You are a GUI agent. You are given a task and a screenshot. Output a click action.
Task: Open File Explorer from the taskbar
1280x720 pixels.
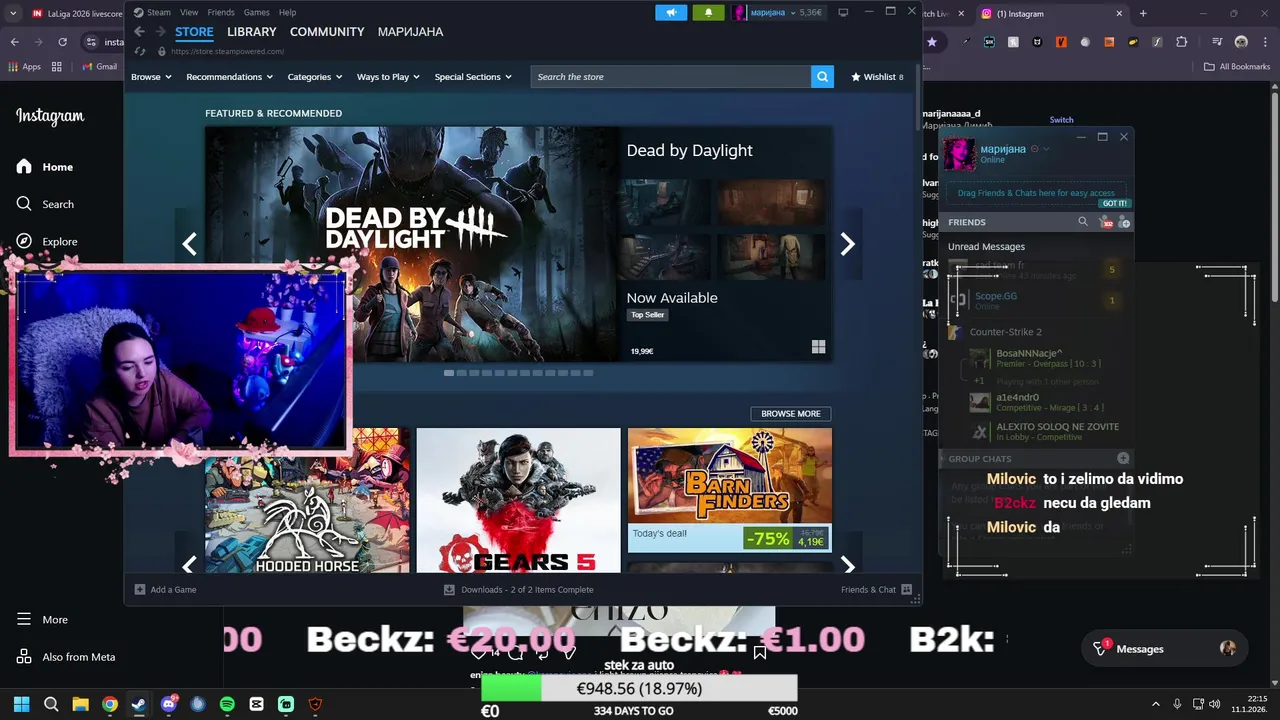[x=80, y=704]
